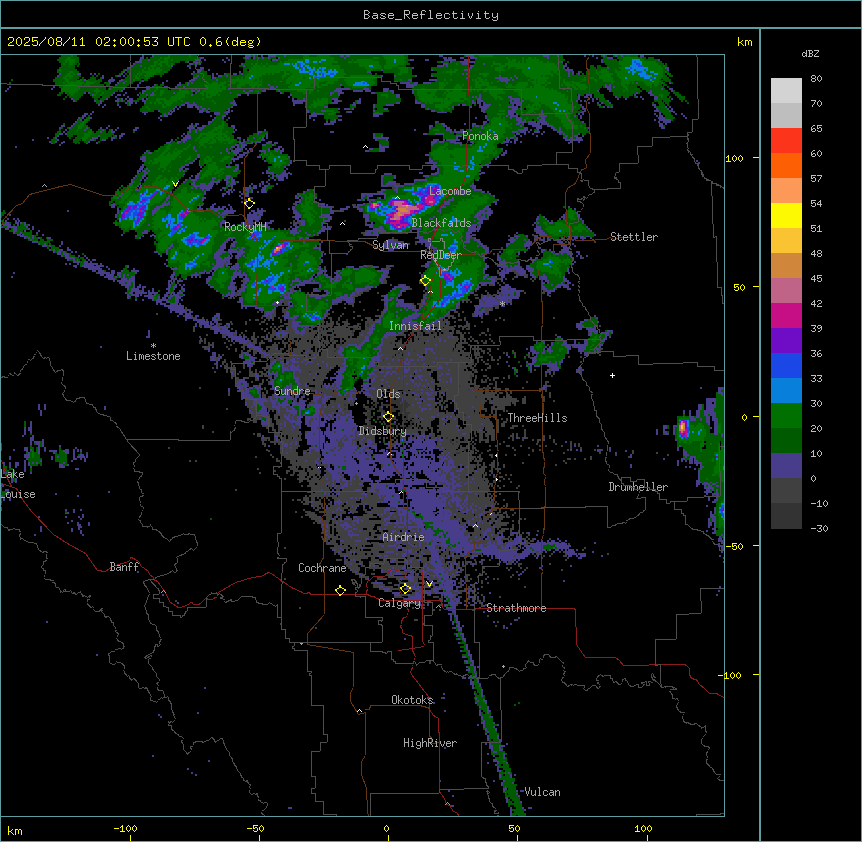Image resolution: width=862 pixels, height=842 pixels.
Task: Click the 65 value in the dBZ legend
Action: click(x=816, y=129)
